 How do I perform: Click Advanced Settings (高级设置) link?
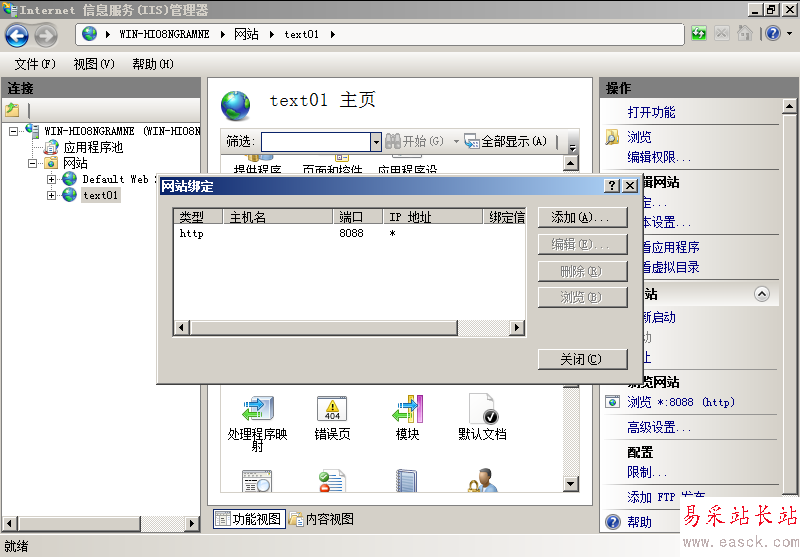coord(659,427)
